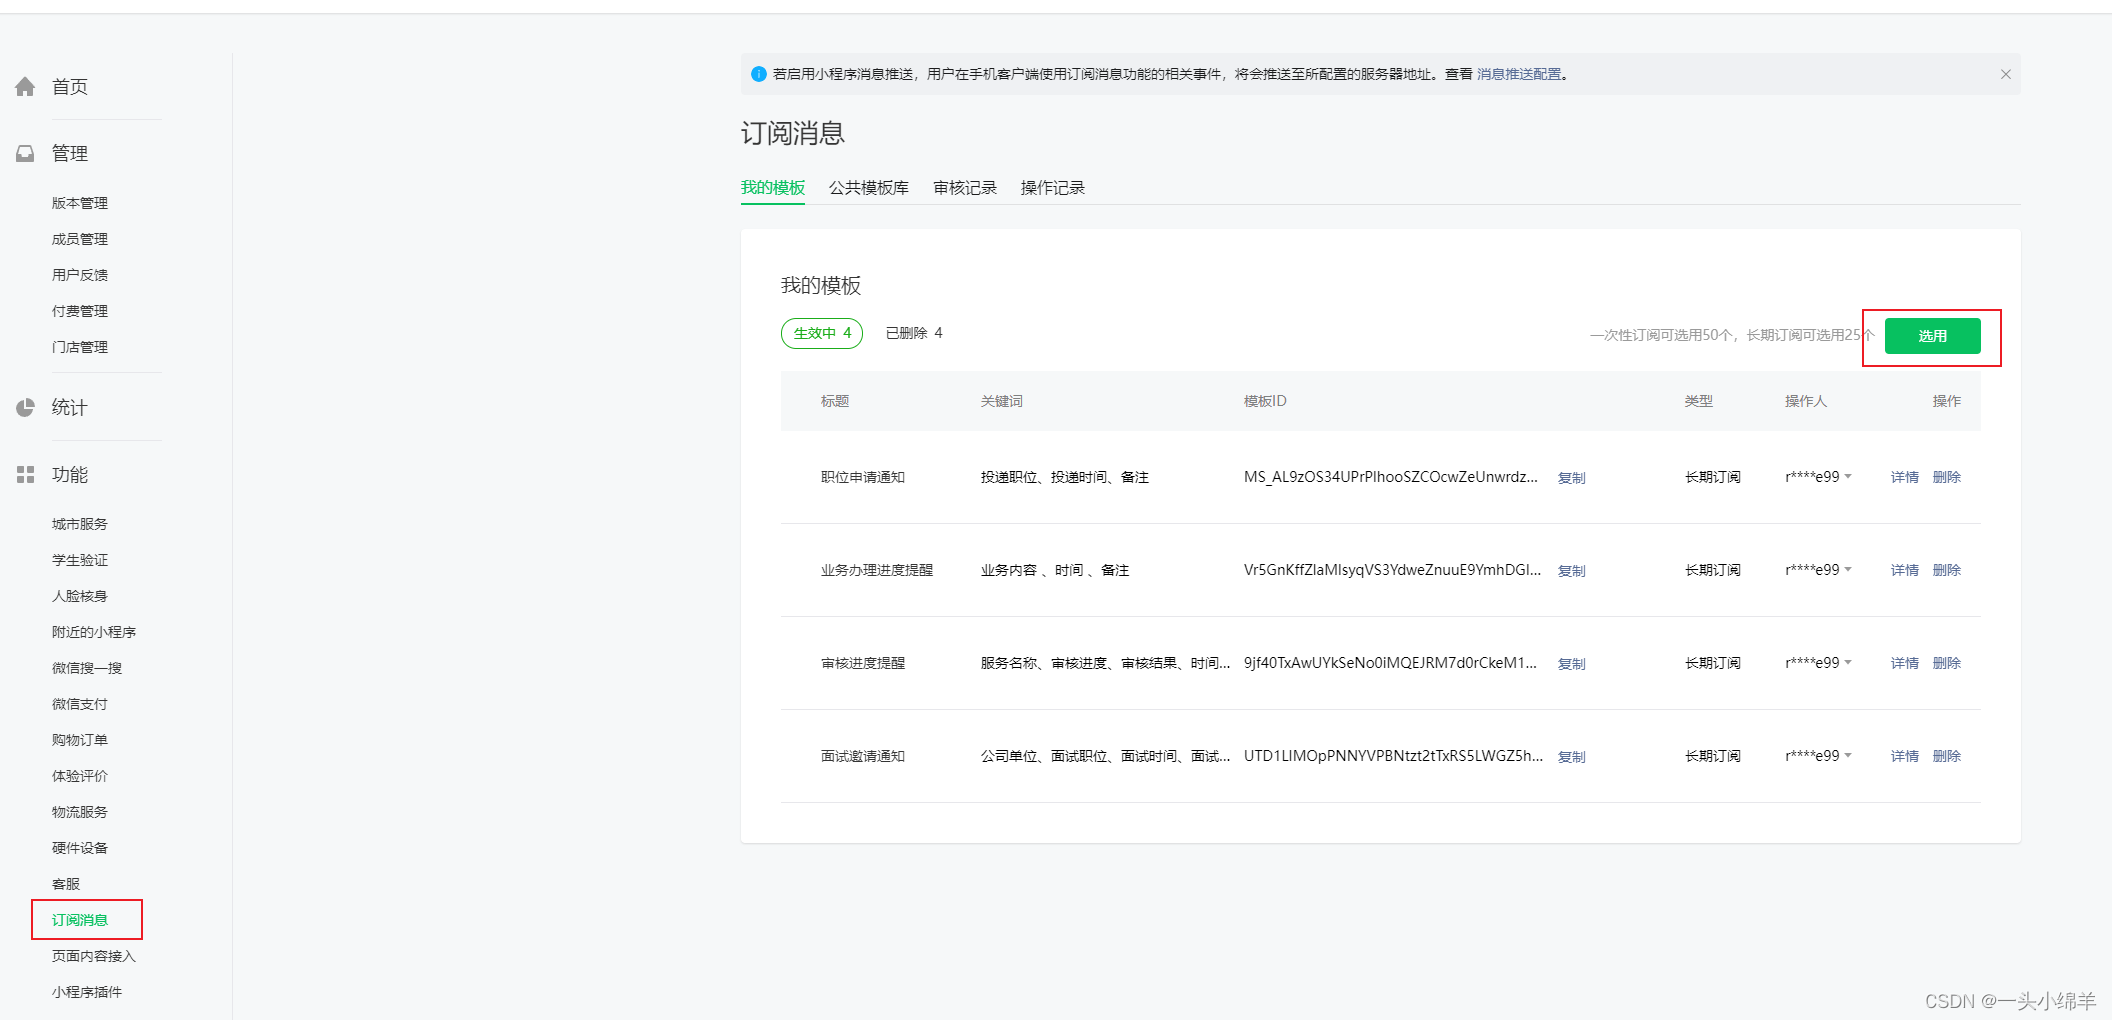Expand operator dropdown in 职位申请通知 row
2112x1020 pixels.
click(x=1848, y=477)
